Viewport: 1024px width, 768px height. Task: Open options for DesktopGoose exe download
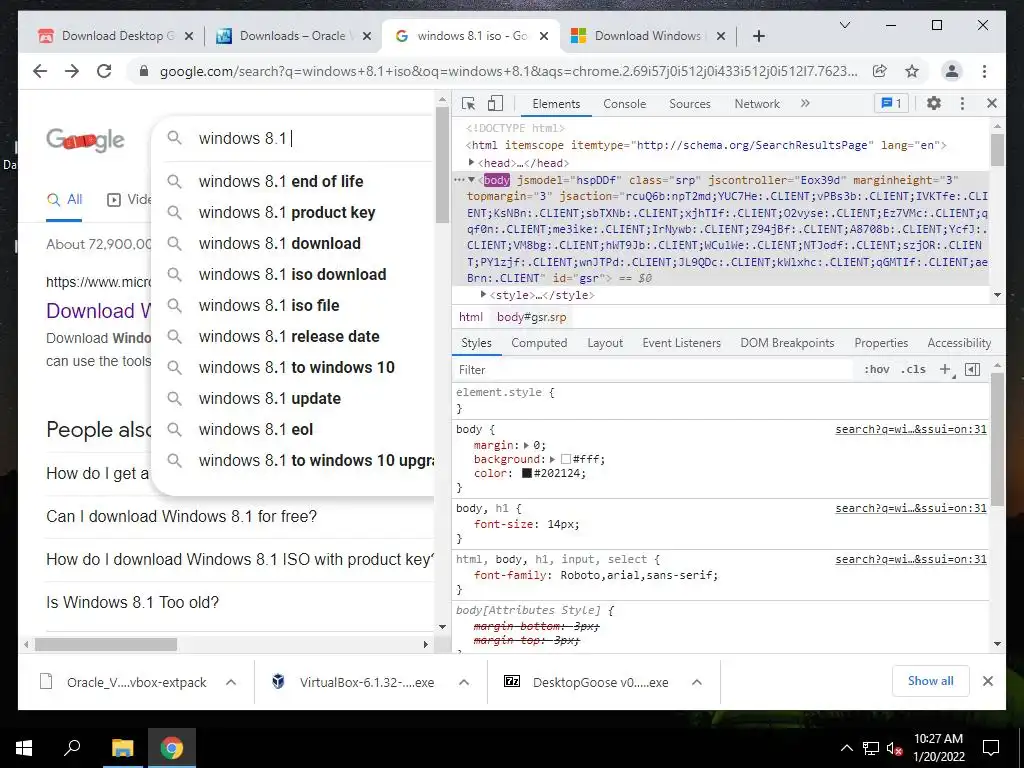coord(697,682)
